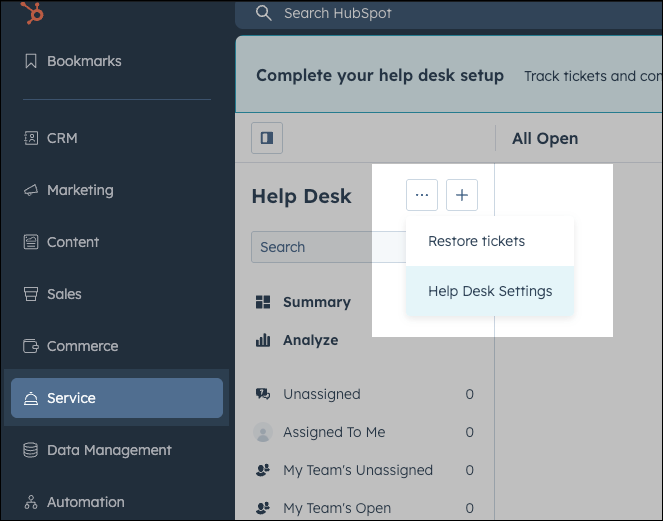This screenshot has width=663, height=521.
Task: Click the search magnifier icon
Action: coord(263,13)
